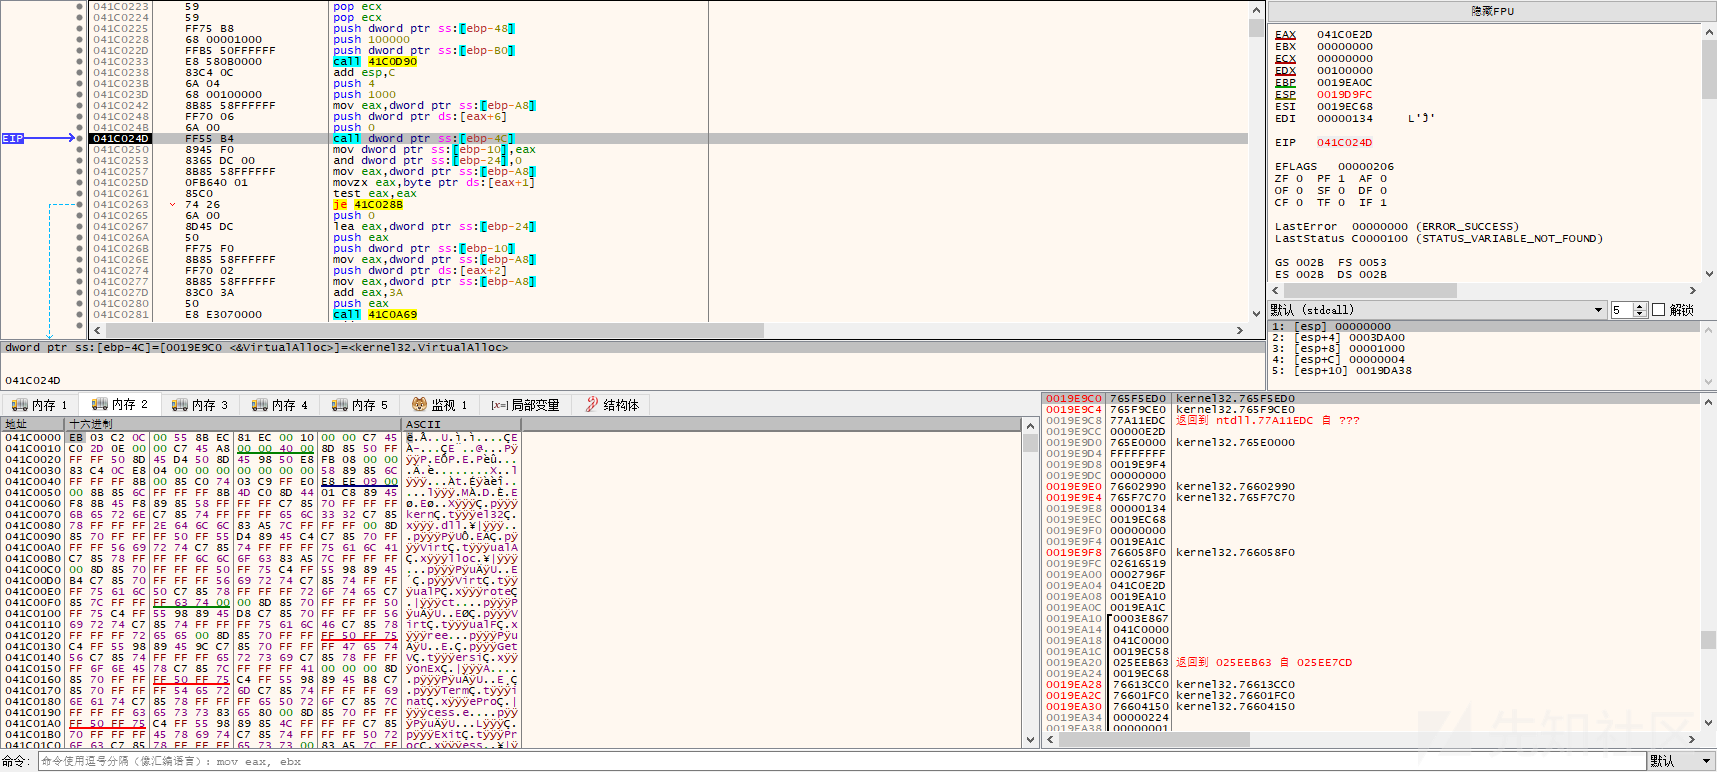
Task: Open the 默认 (stdcall) calling convention dropdown
Action: coord(1437,310)
